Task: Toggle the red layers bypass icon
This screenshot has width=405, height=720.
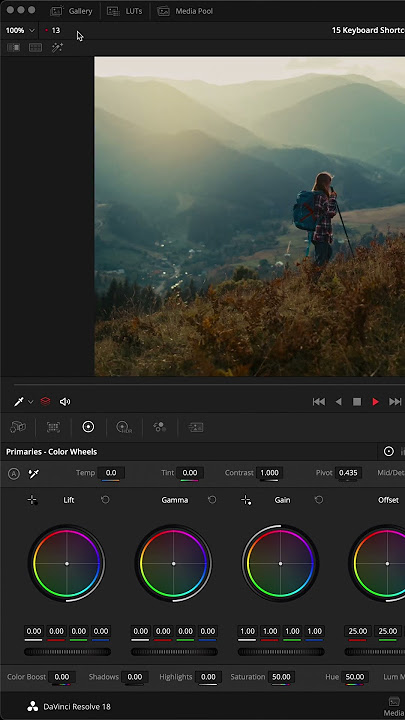Action: pos(45,401)
